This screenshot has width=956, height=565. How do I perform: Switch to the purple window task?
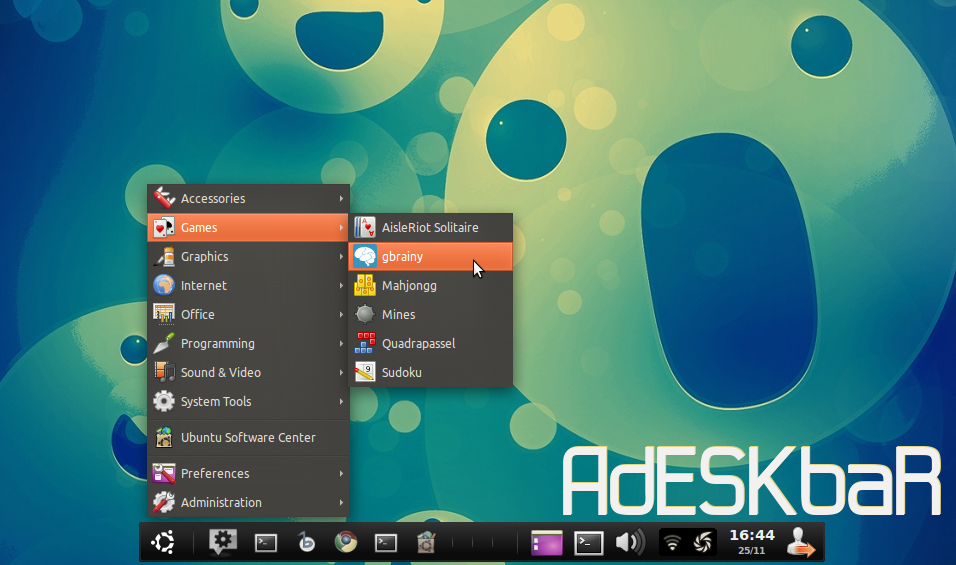click(x=547, y=542)
